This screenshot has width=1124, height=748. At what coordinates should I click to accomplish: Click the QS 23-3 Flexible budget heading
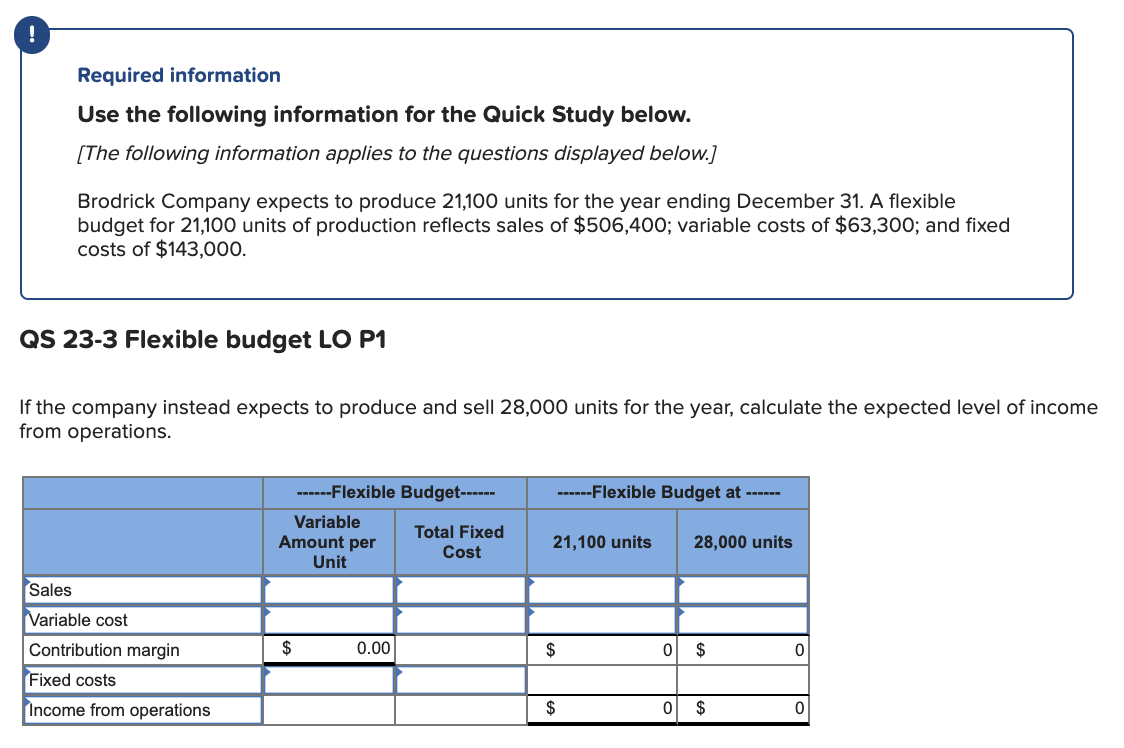pos(204,339)
